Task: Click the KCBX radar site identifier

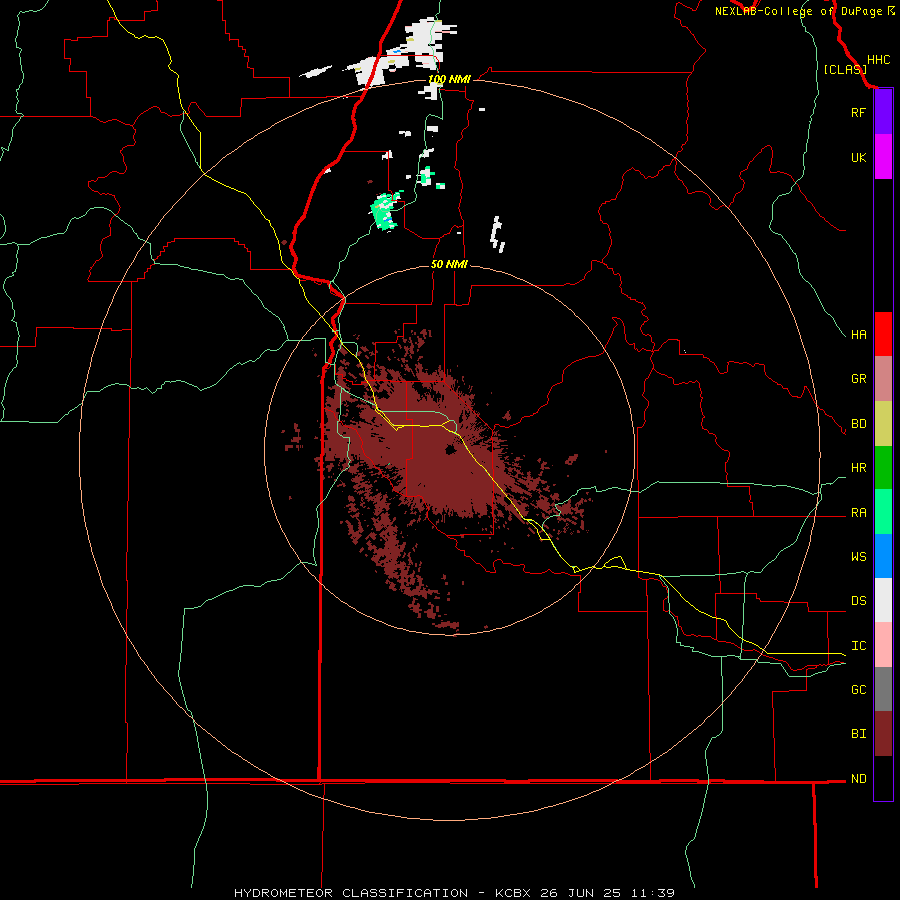Action: [513, 893]
